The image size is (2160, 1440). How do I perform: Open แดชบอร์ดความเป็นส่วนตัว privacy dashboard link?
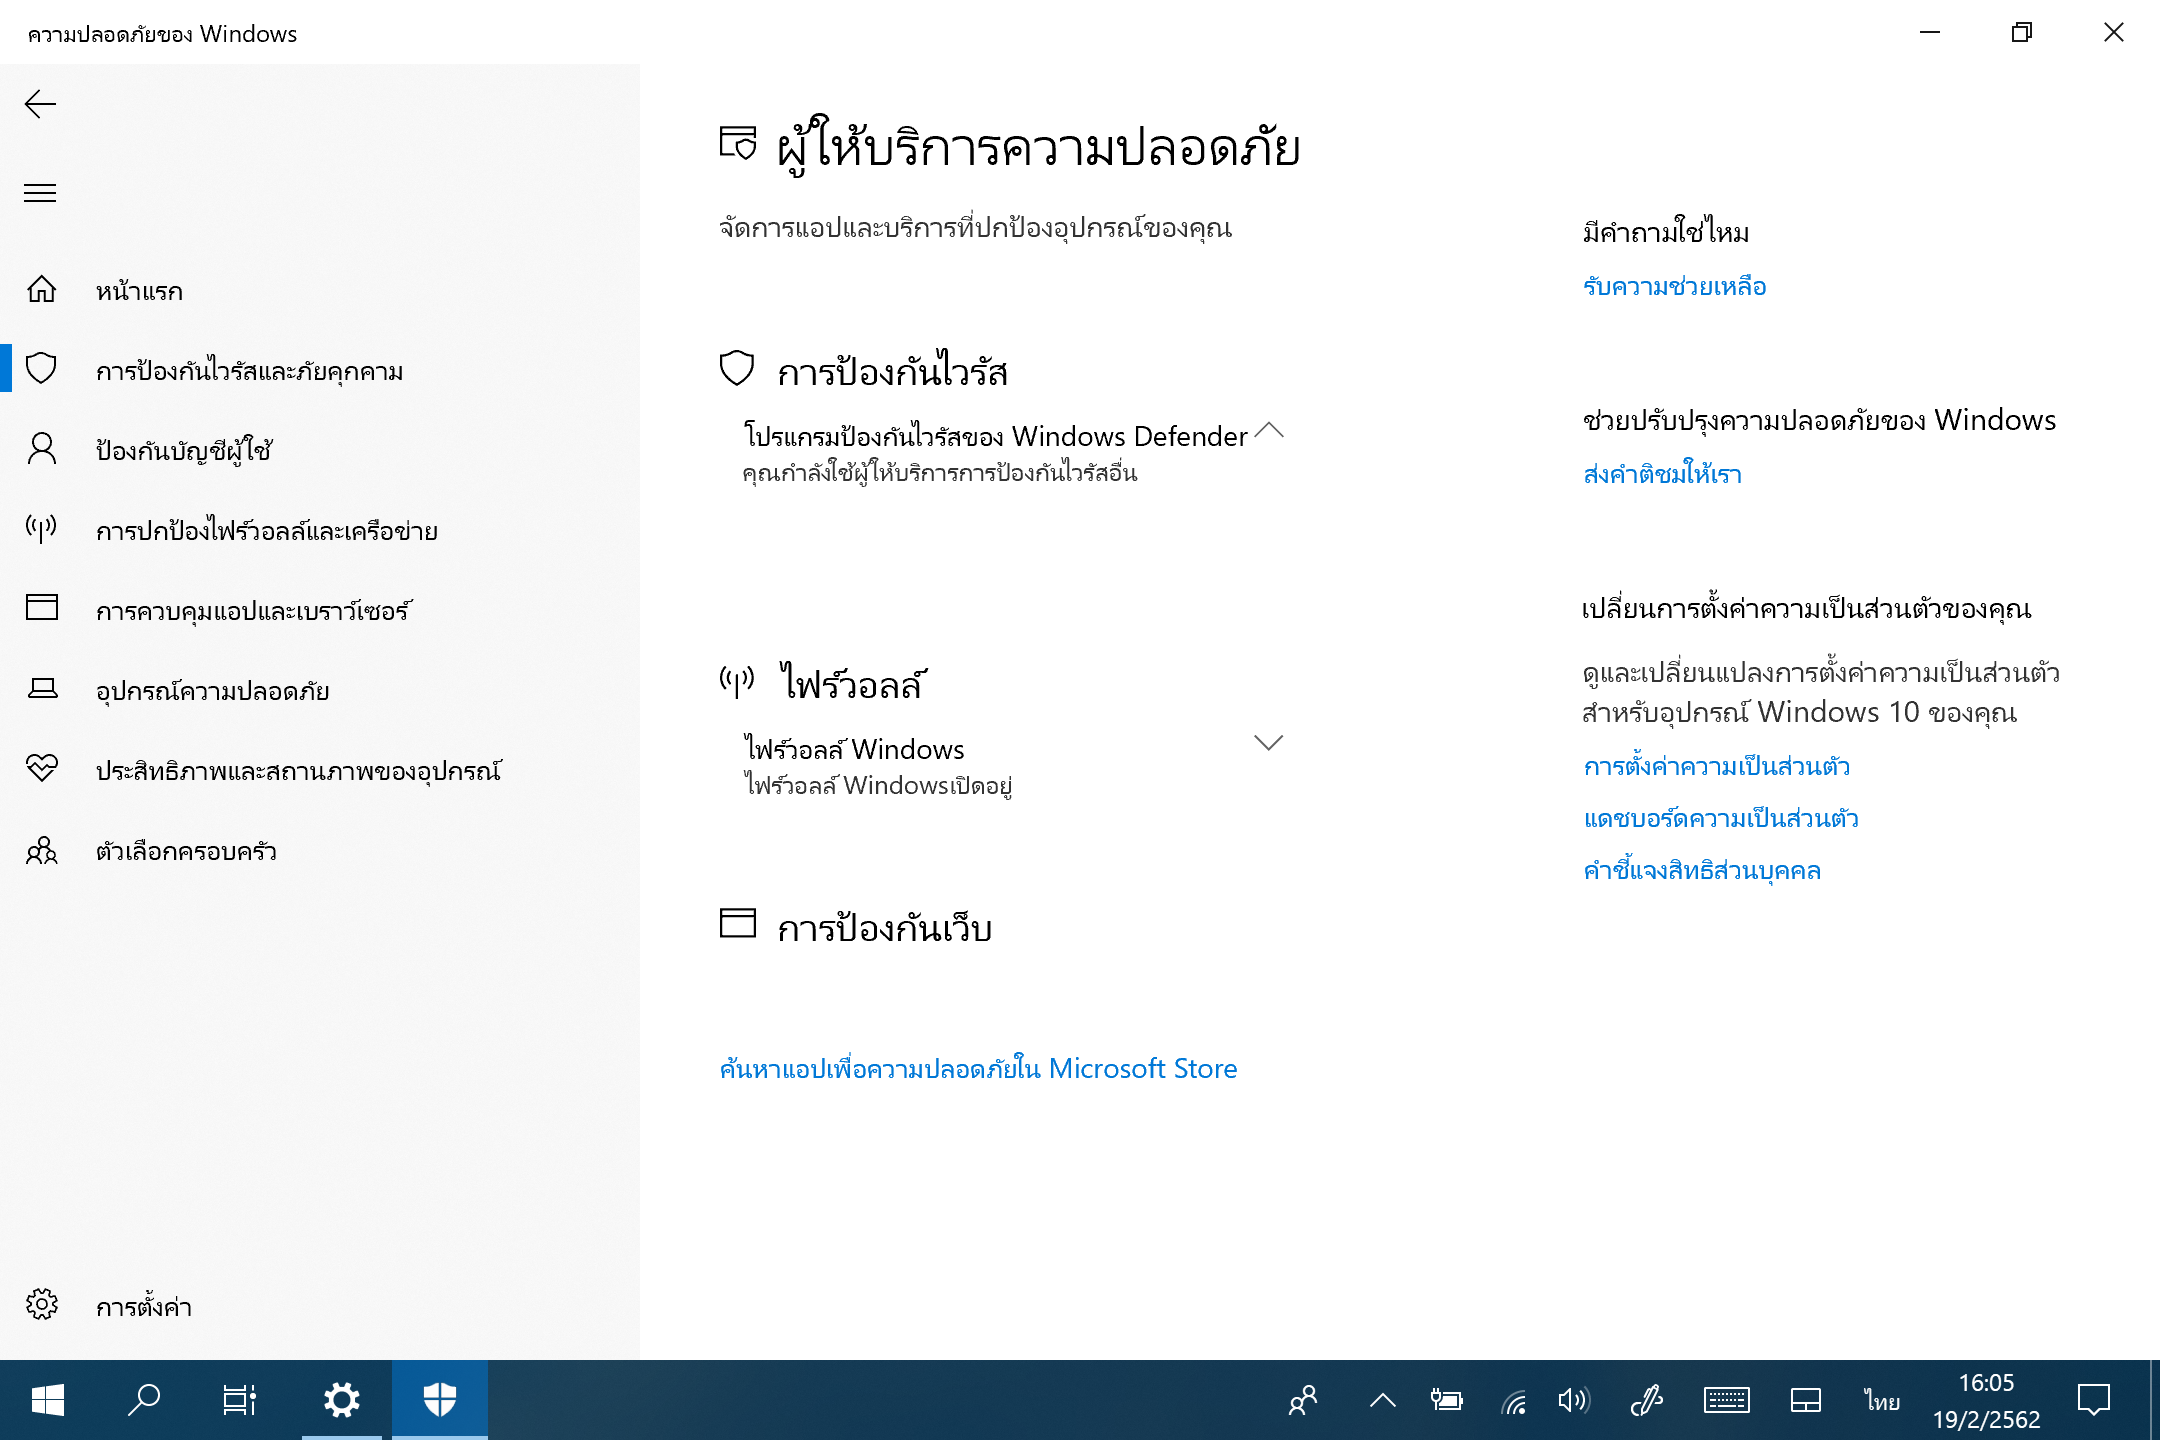coord(1720,819)
